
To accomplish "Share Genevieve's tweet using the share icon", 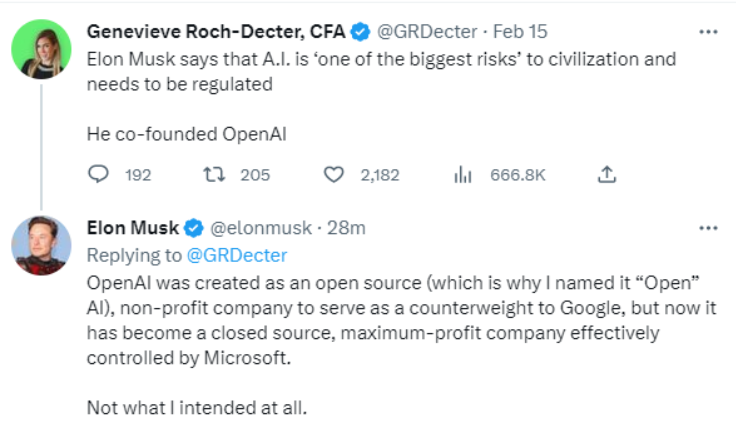I will click(605, 175).
